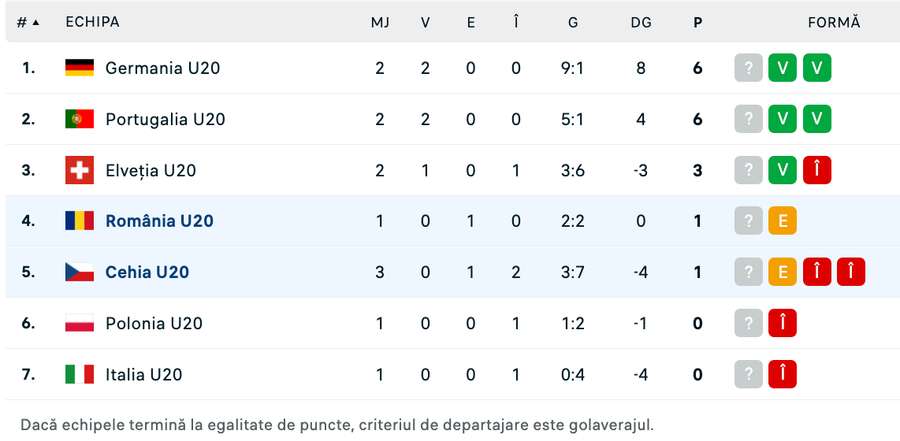This screenshot has height=441, width=900.
Task: Sort table by the # column arrow
Action: [36, 22]
